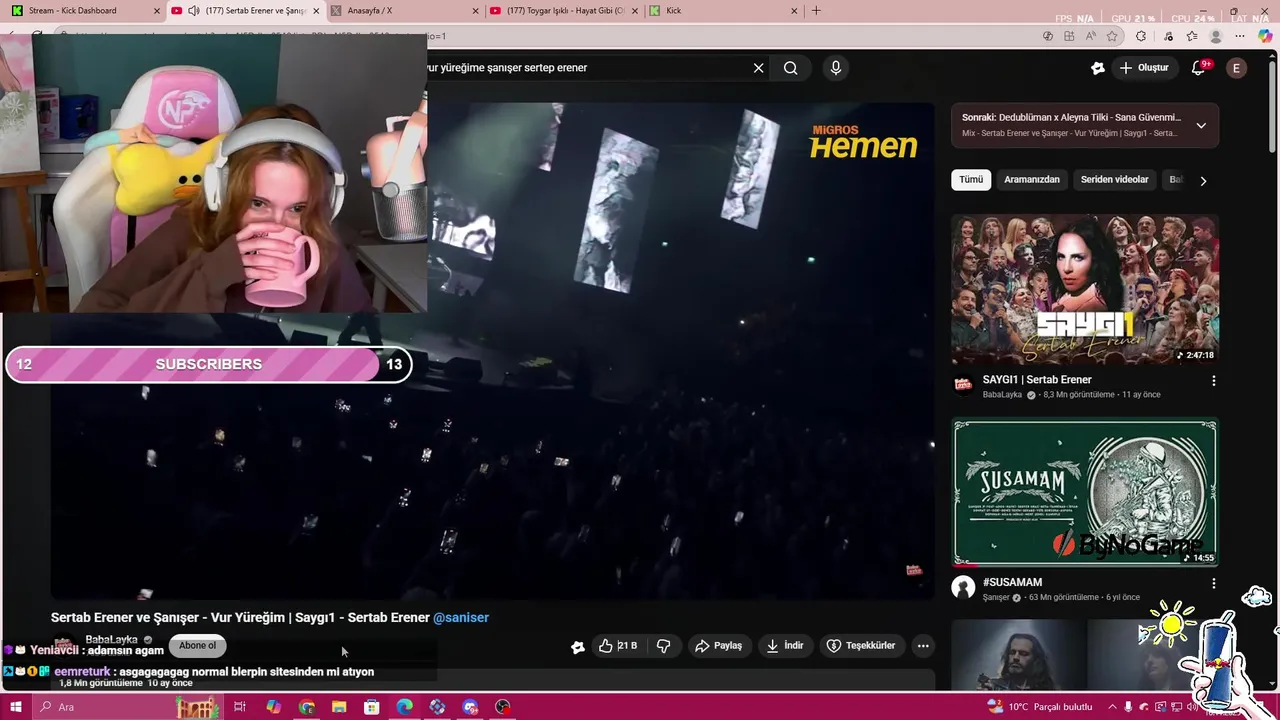The height and width of the screenshot is (720, 1280).
Task: Click the Oluştur create button
Action: pos(1144,68)
